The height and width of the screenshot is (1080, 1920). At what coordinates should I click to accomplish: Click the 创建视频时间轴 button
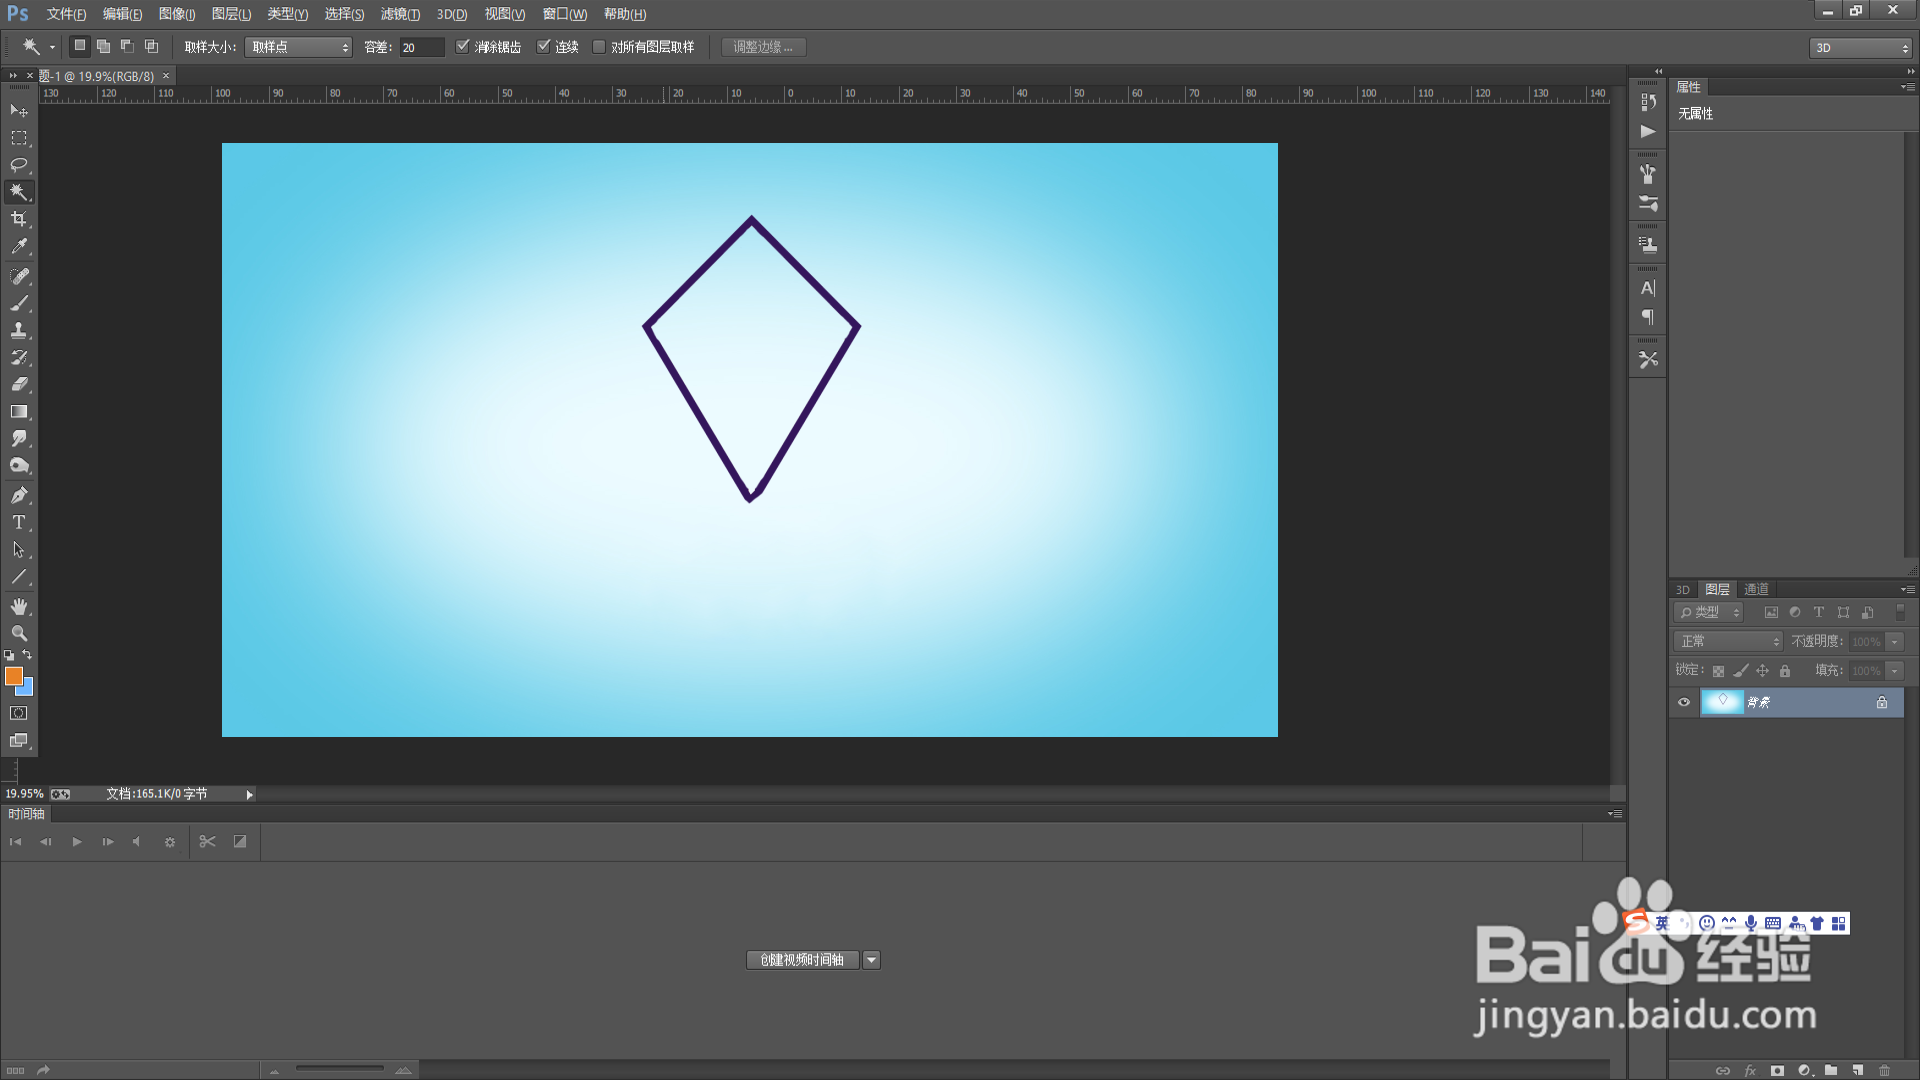[802, 960]
